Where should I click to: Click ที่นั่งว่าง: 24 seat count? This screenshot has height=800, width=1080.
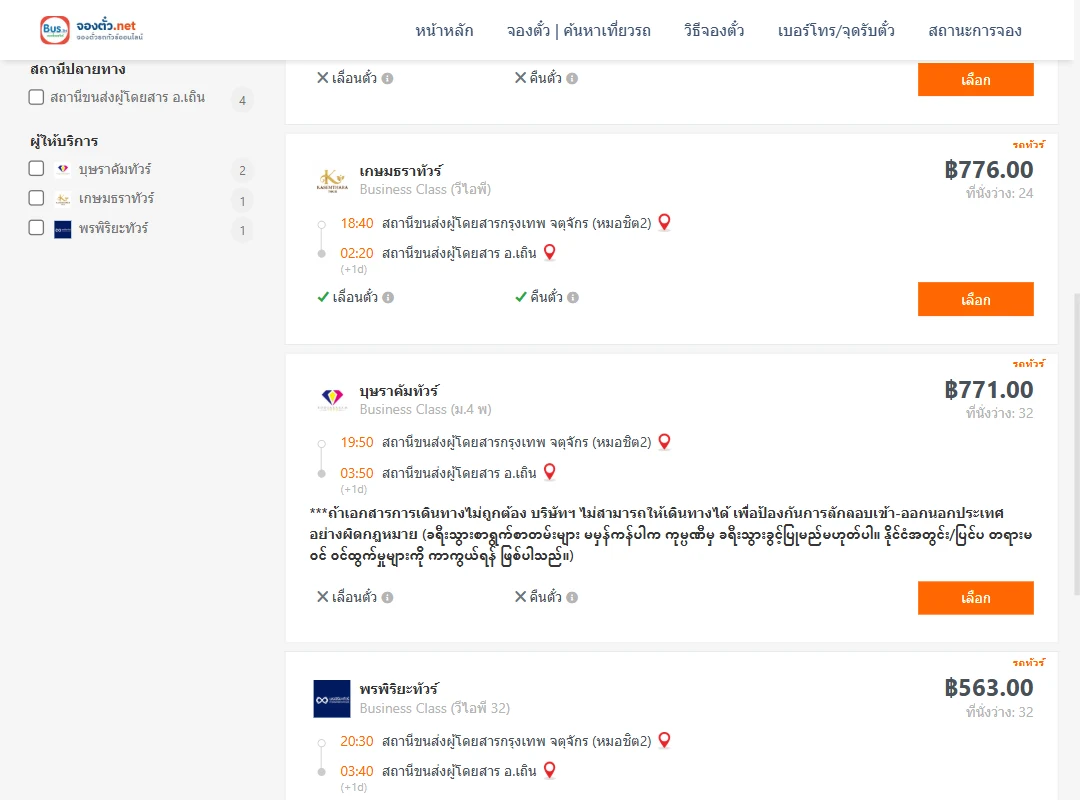pyautogui.click(x=999, y=194)
